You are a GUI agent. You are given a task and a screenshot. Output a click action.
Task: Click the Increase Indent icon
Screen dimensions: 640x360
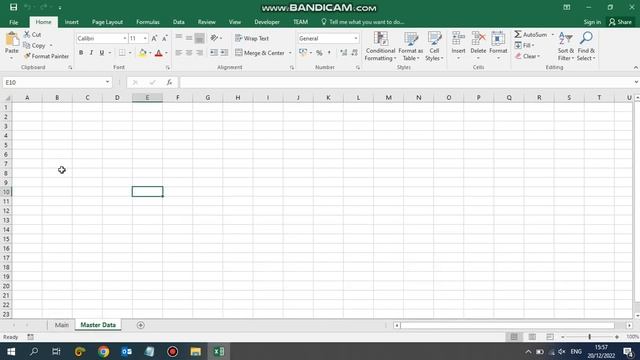click(224, 53)
